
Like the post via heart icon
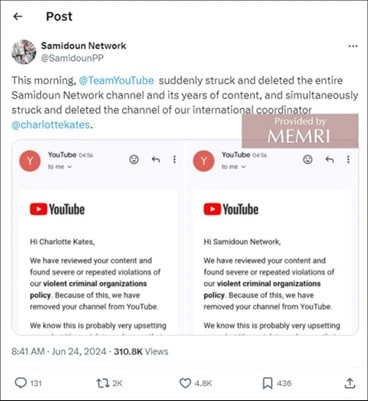coord(185,383)
